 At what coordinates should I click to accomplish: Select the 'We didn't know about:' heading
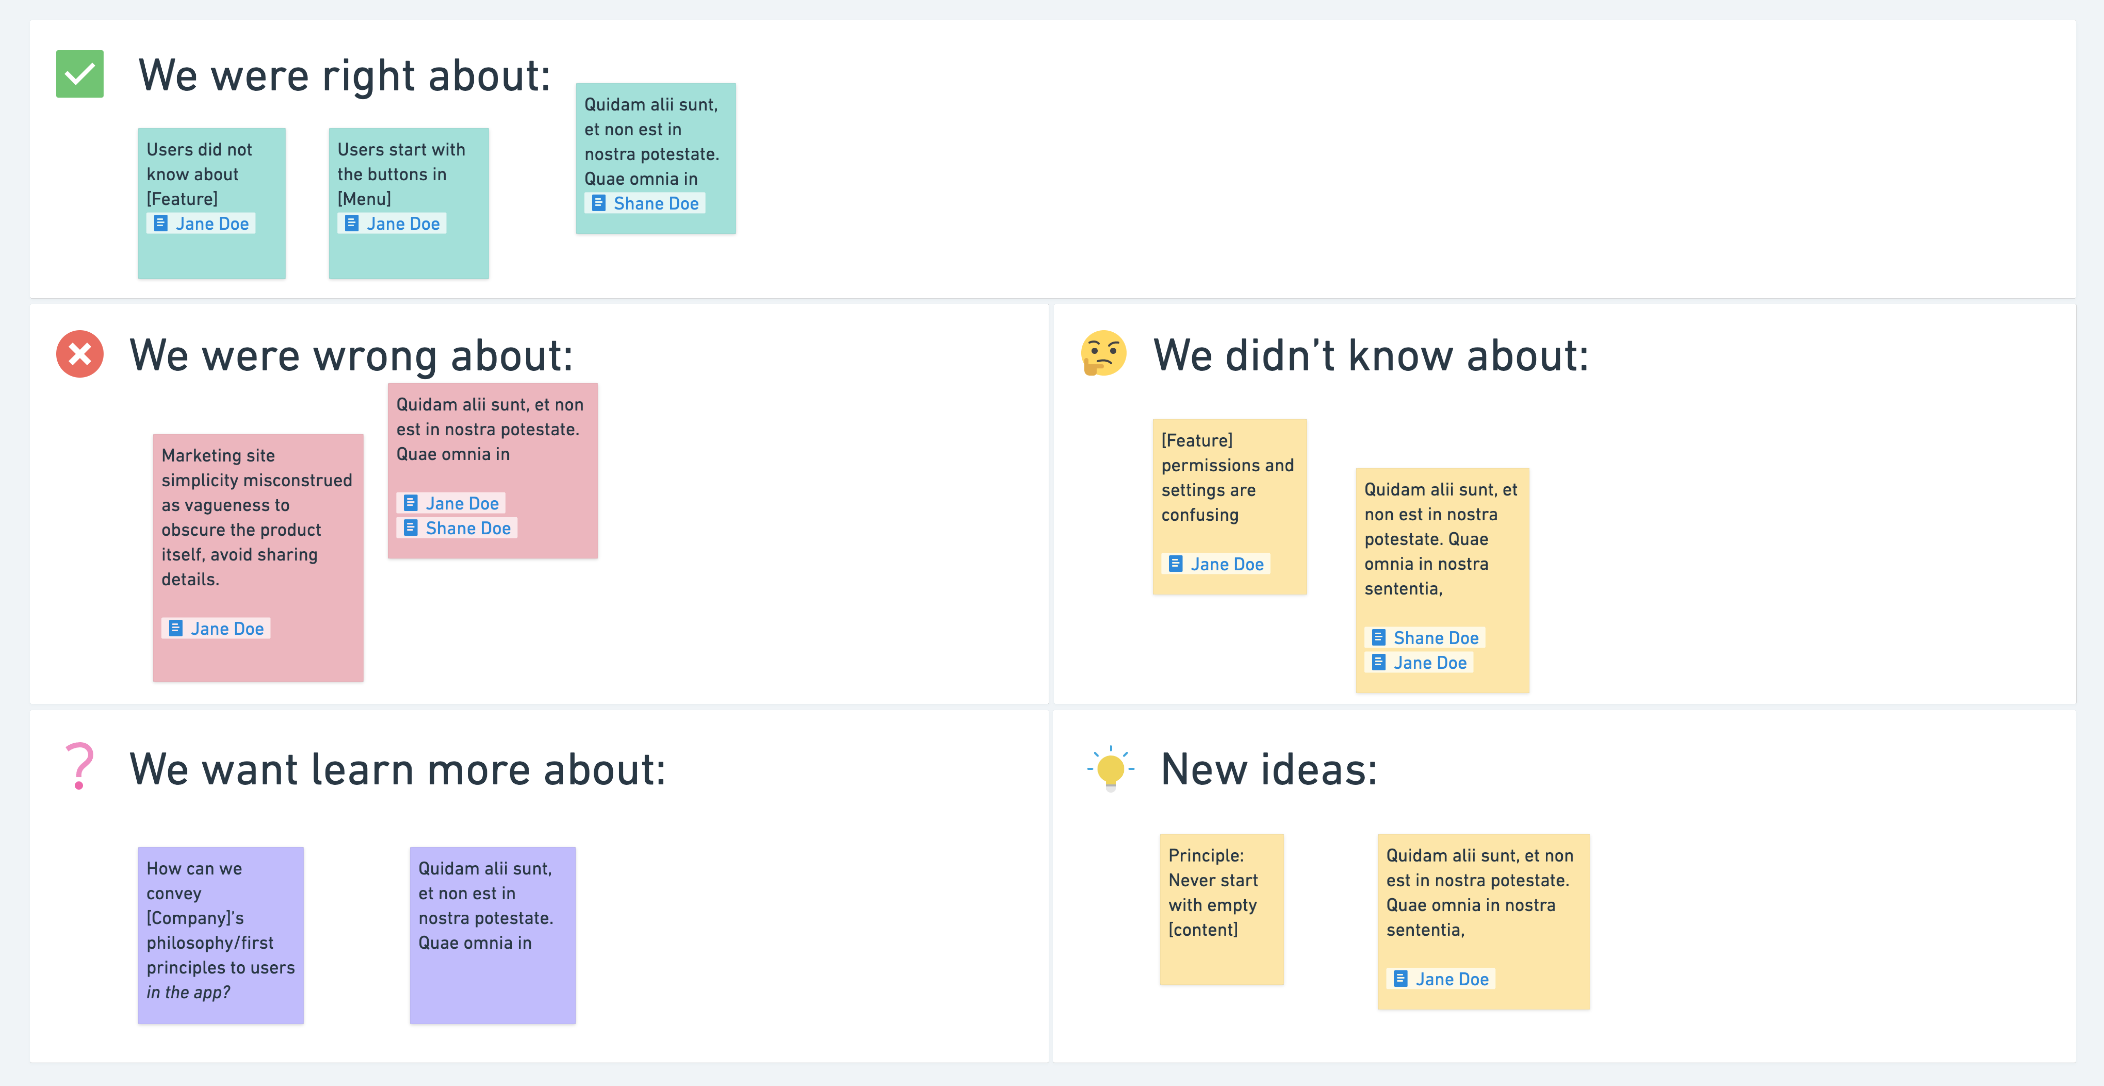[x=1371, y=356]
